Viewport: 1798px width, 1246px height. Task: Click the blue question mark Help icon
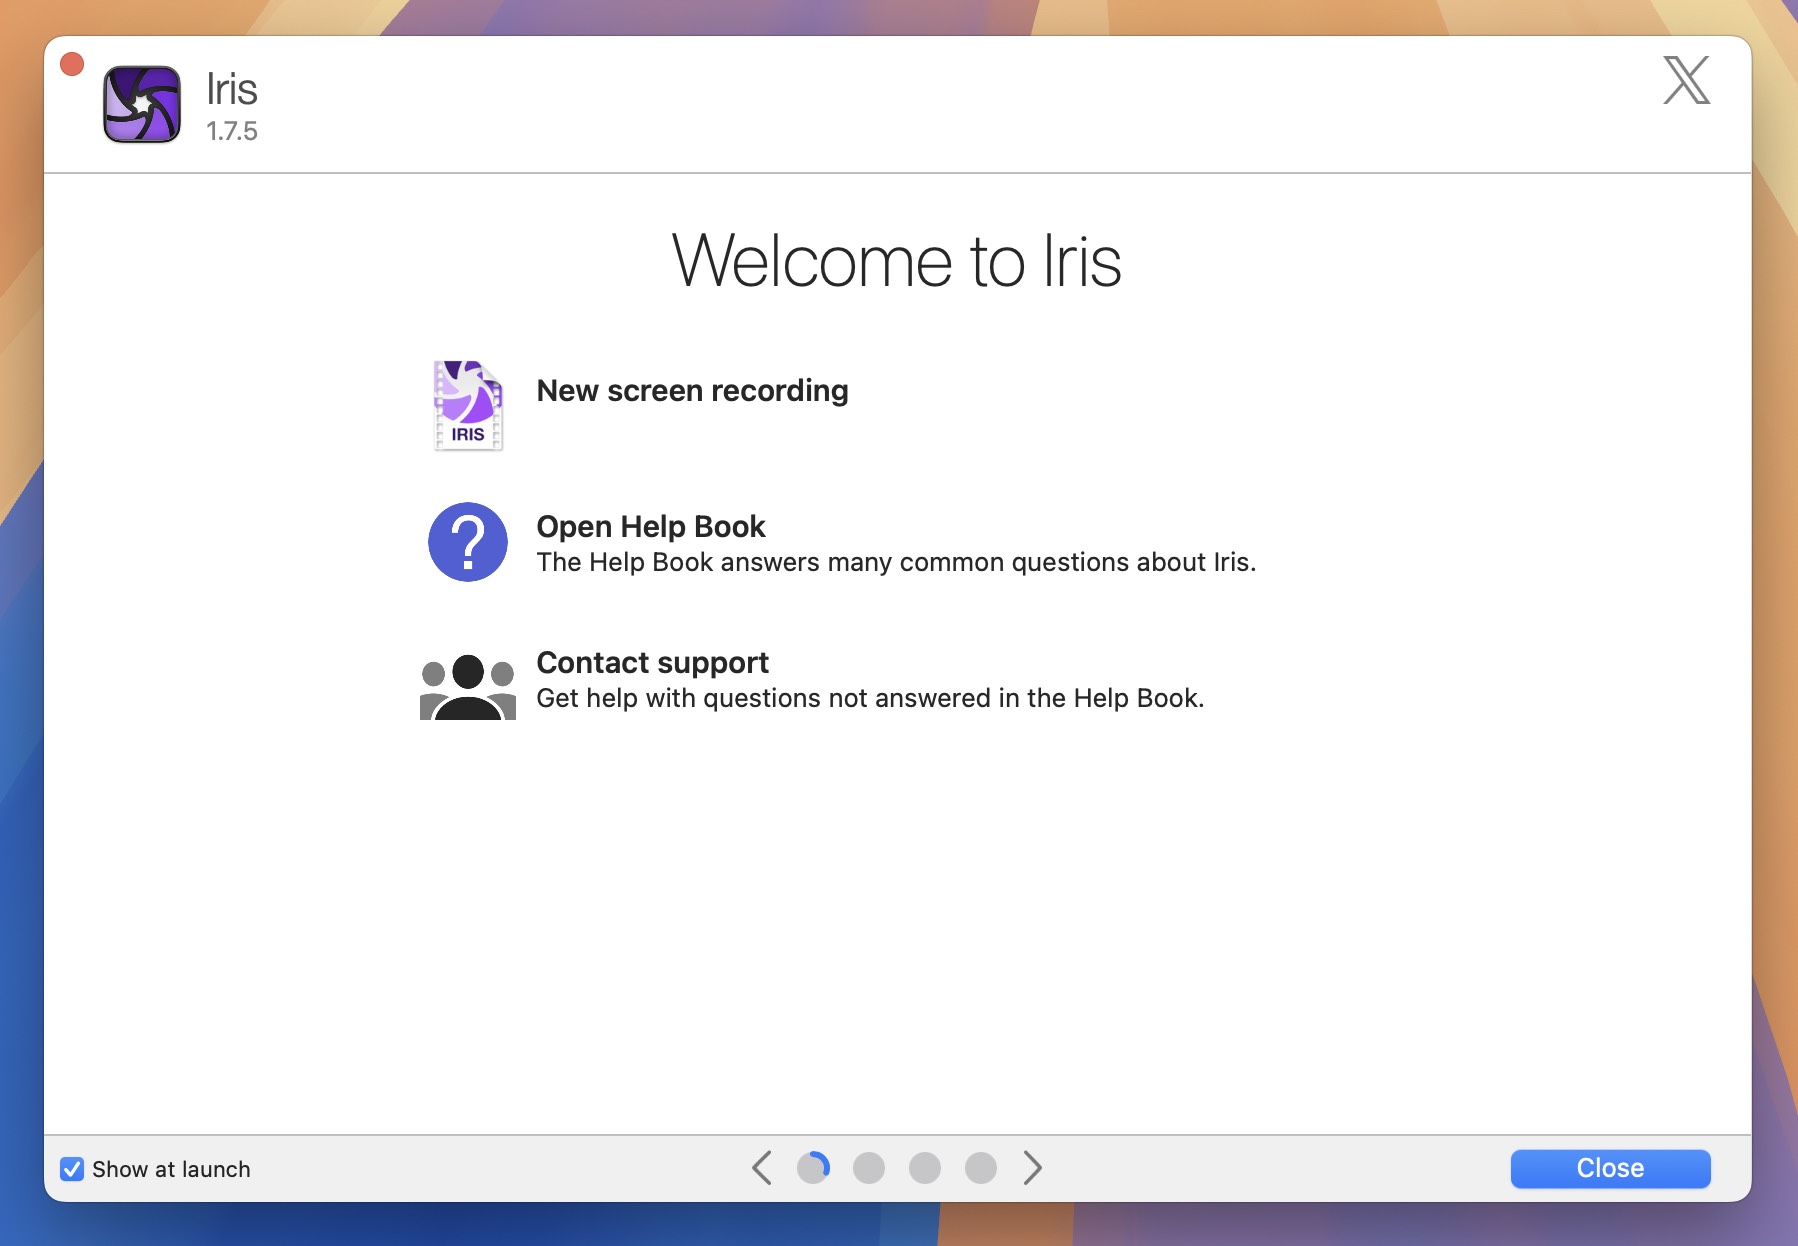click(x=467, y=542)
